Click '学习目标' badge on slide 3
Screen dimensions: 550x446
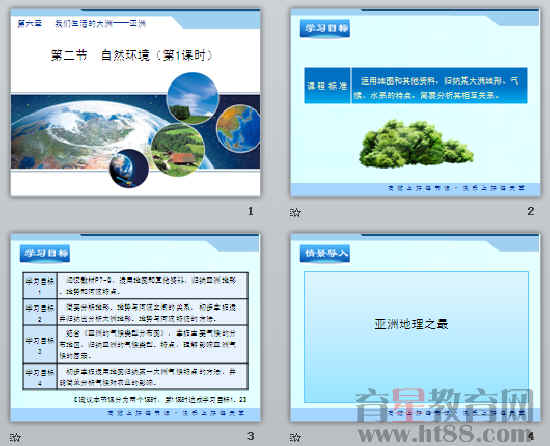point(45,253)
